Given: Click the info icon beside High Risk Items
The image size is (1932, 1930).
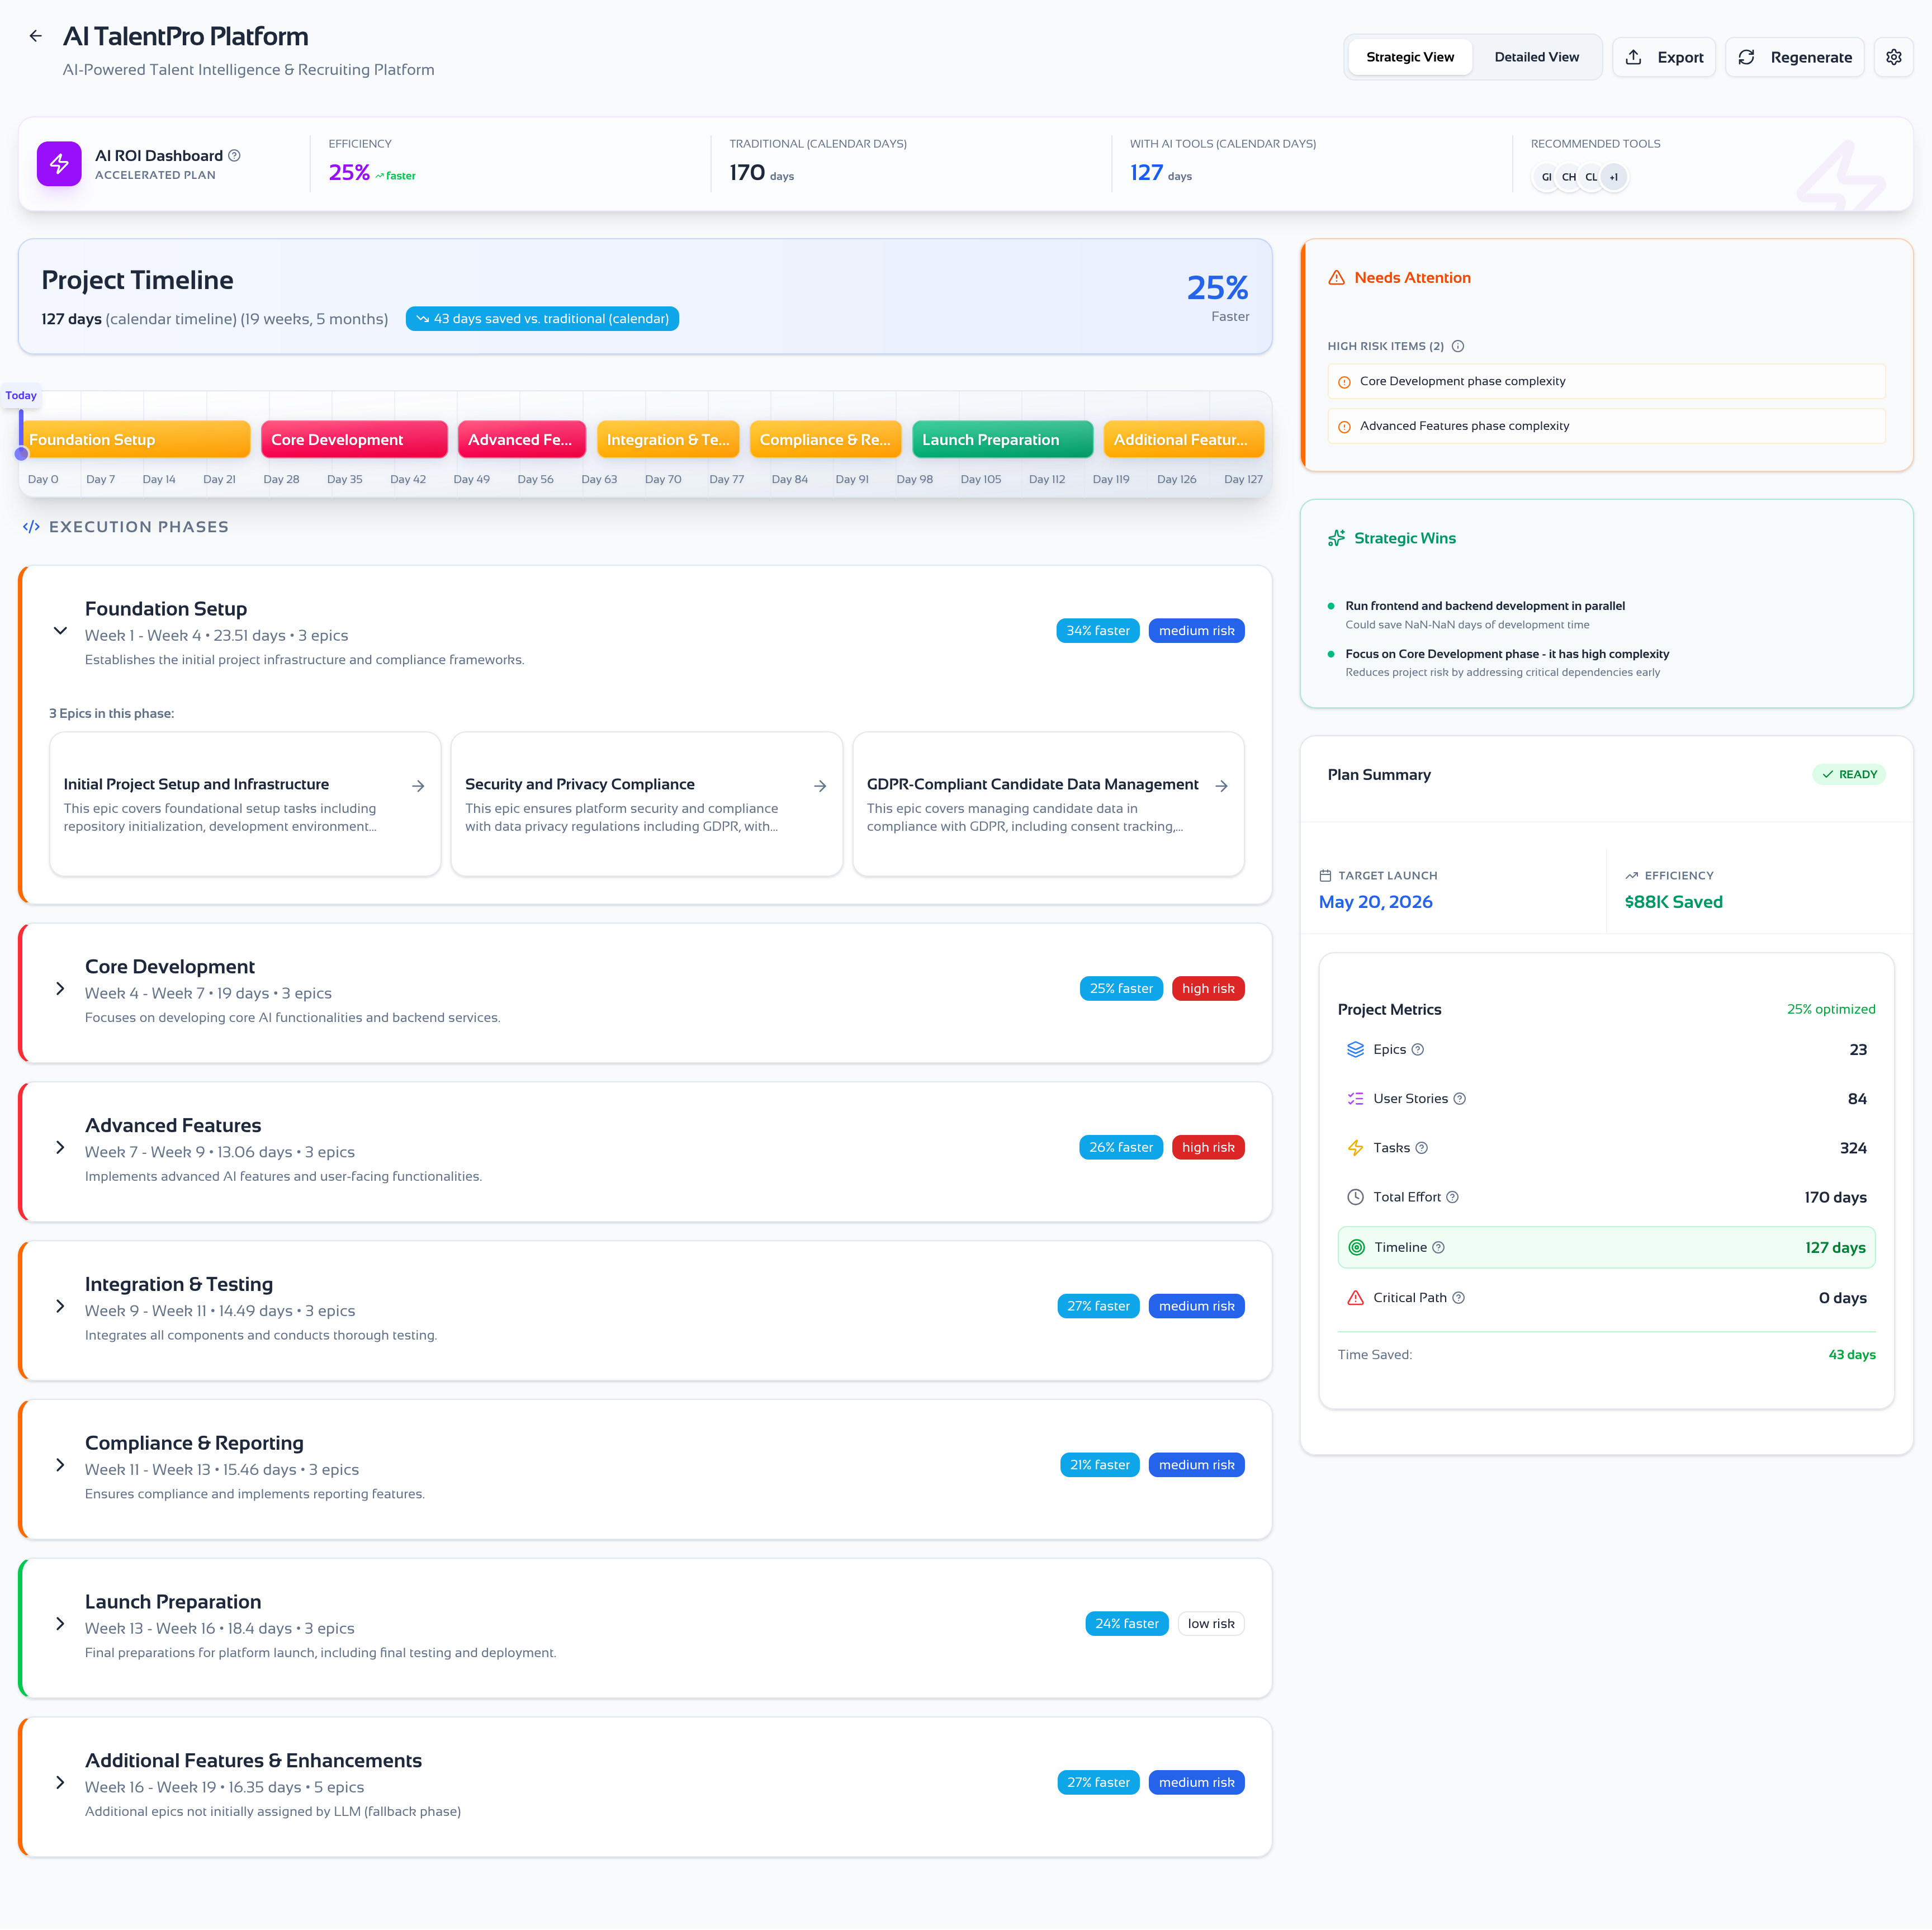Looking at the screenshot, I should coord(1458,346).
